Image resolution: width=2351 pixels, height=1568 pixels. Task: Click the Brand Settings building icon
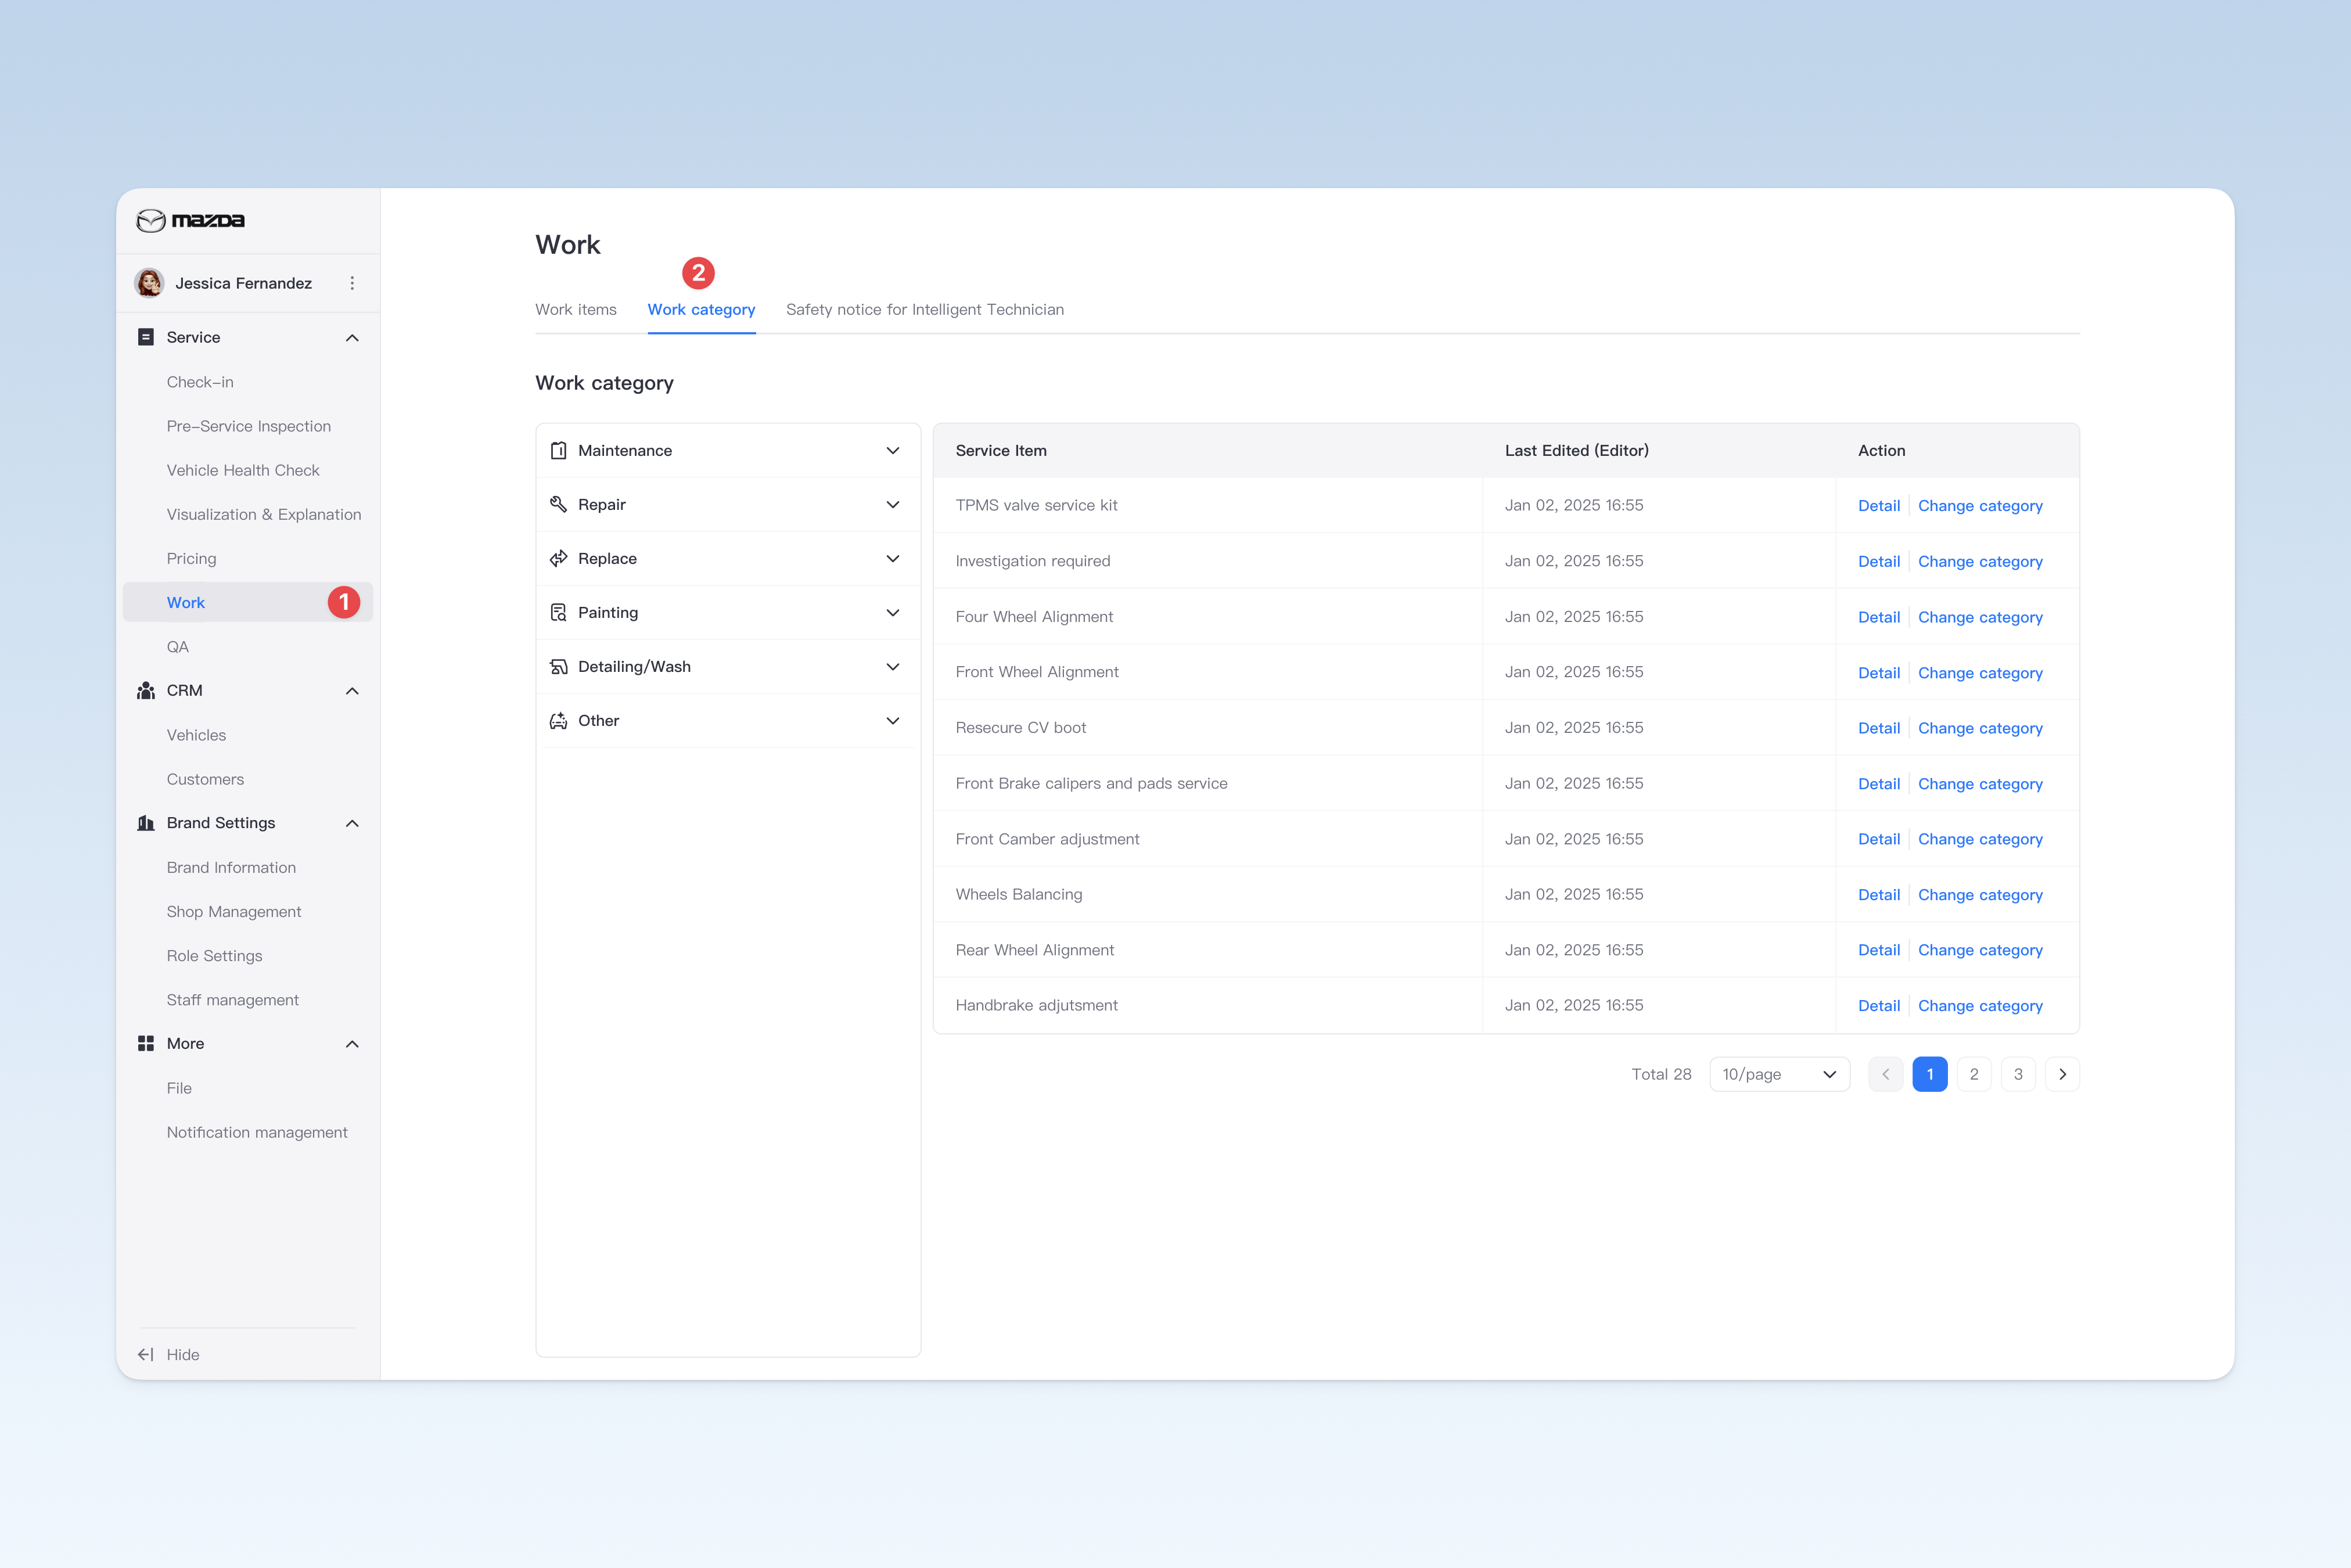coord(146,823)
